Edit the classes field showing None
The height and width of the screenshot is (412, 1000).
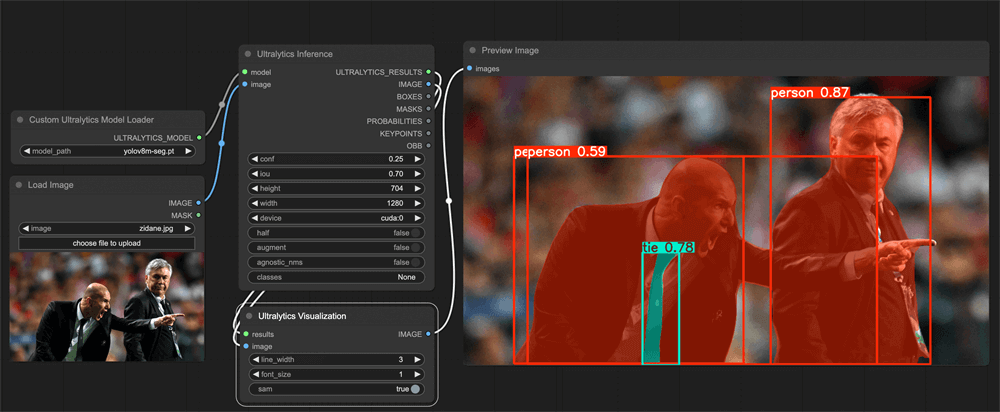(x=335, y=277)
